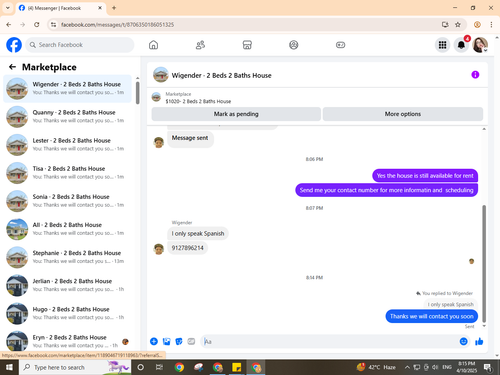Select the 'Message sent' bubble
This screenshot has width=500, height=375.
pos(190,138)
